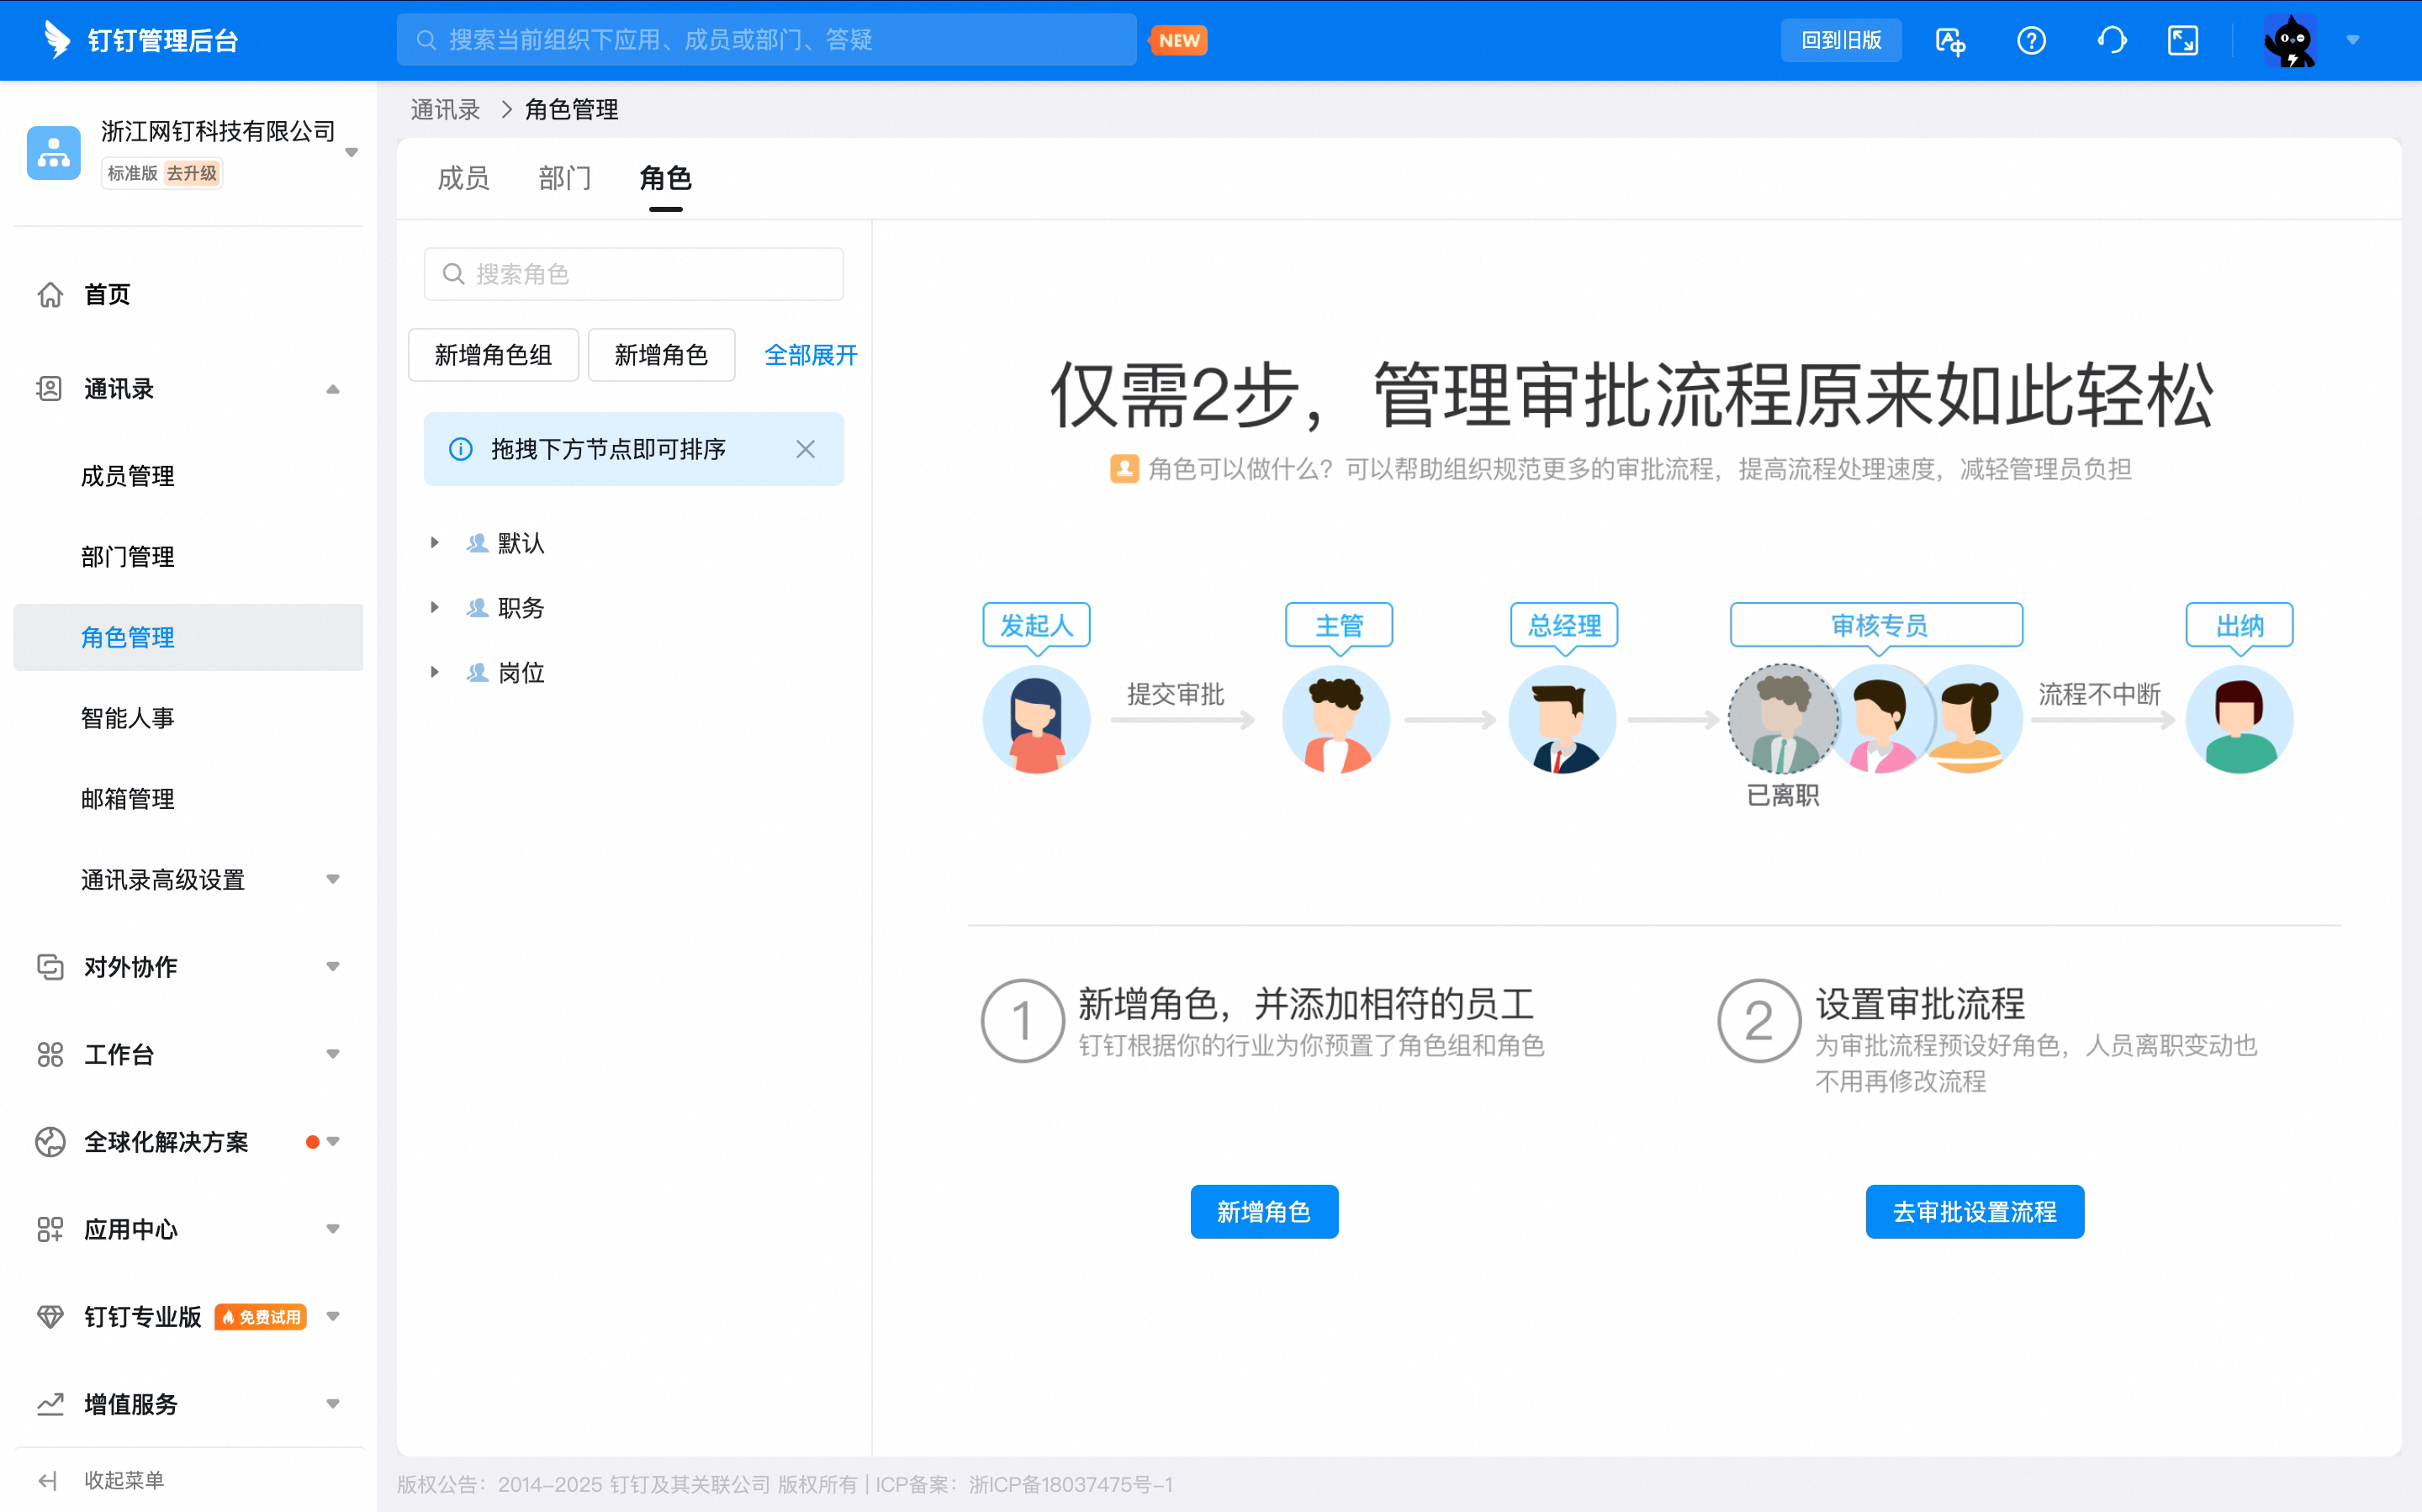The width and height of the screenshot is (2422, 1512).
Task: Click the globe icon for 全球化解决方案
Action: (x=50, y=1142)
